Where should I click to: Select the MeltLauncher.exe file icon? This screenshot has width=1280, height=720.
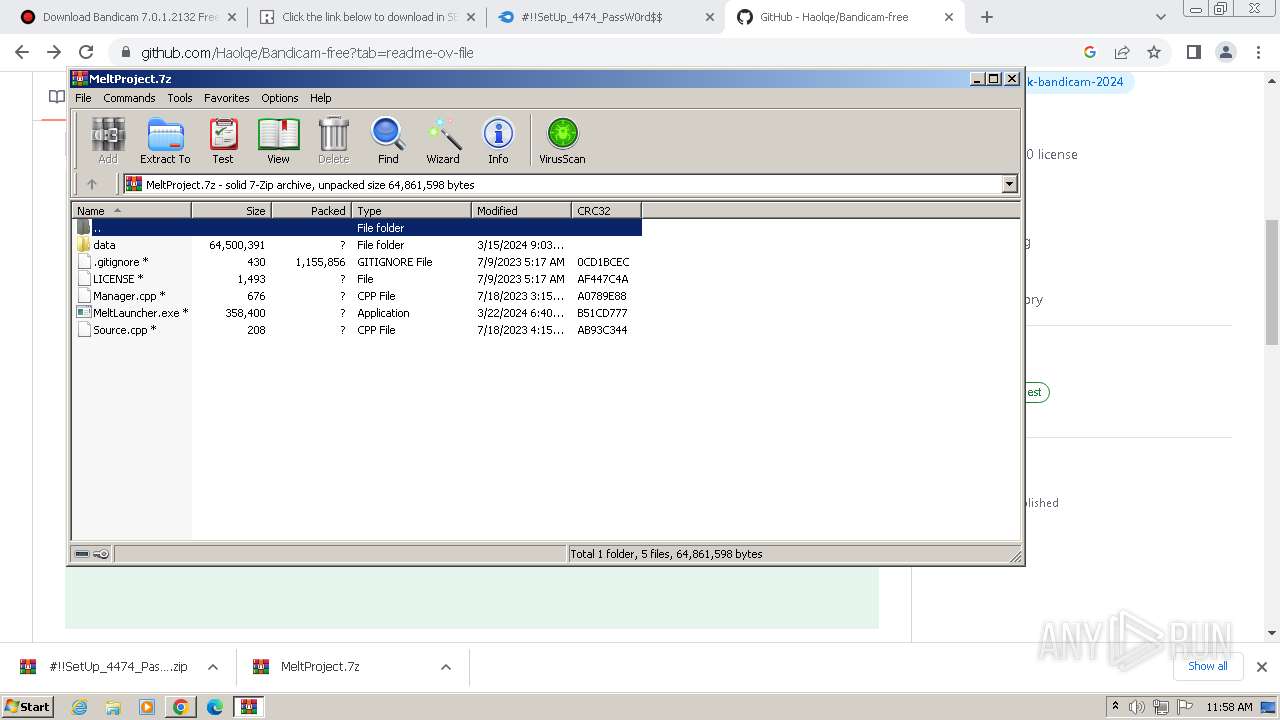click(84, 313)
